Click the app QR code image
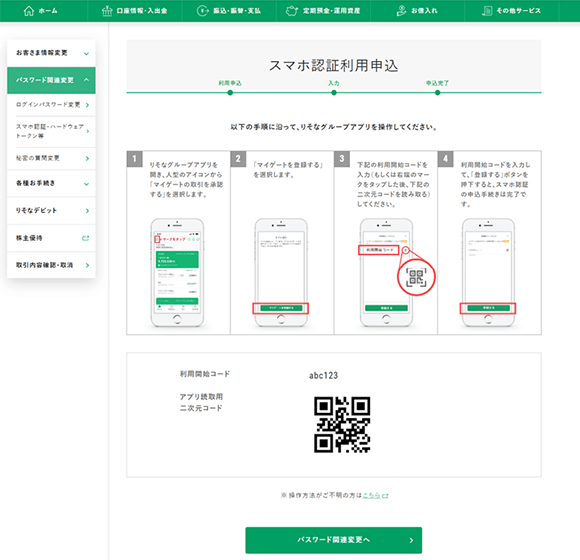 click(342, 425)
